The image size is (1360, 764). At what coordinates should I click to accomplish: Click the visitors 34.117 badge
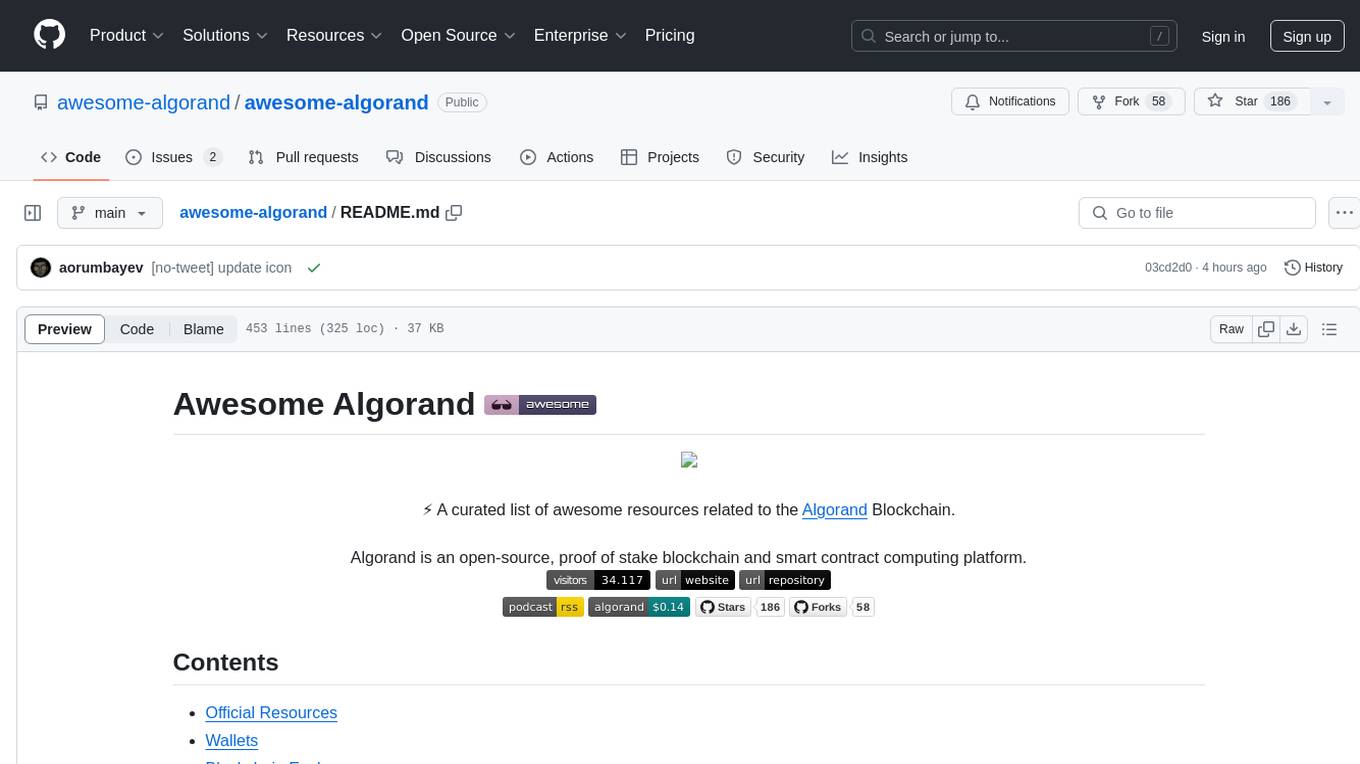[599, 580]
